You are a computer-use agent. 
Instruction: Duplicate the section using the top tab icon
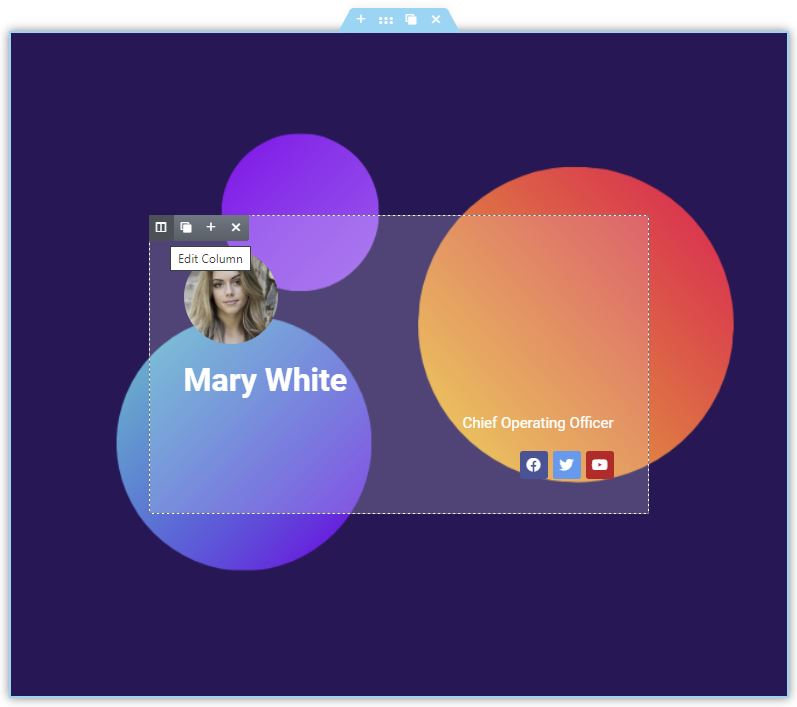click(411, 19)
